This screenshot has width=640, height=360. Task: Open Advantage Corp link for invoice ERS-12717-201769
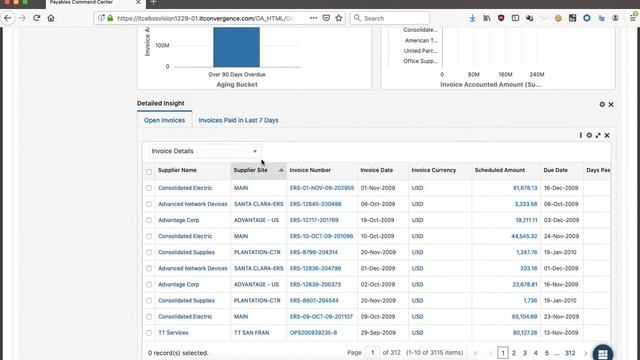point(179,220)
